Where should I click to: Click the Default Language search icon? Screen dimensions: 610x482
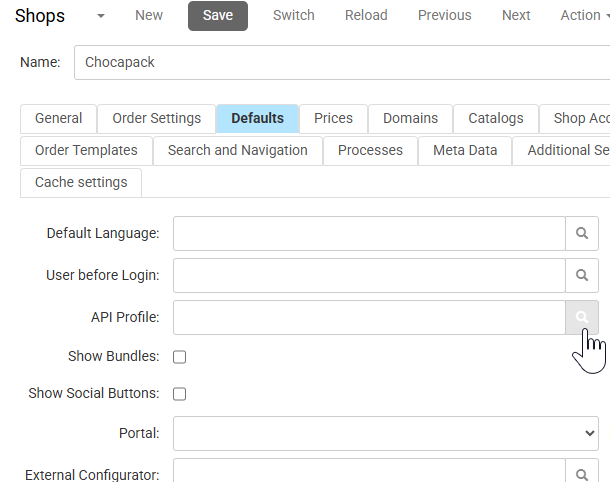tap(581, 234)
